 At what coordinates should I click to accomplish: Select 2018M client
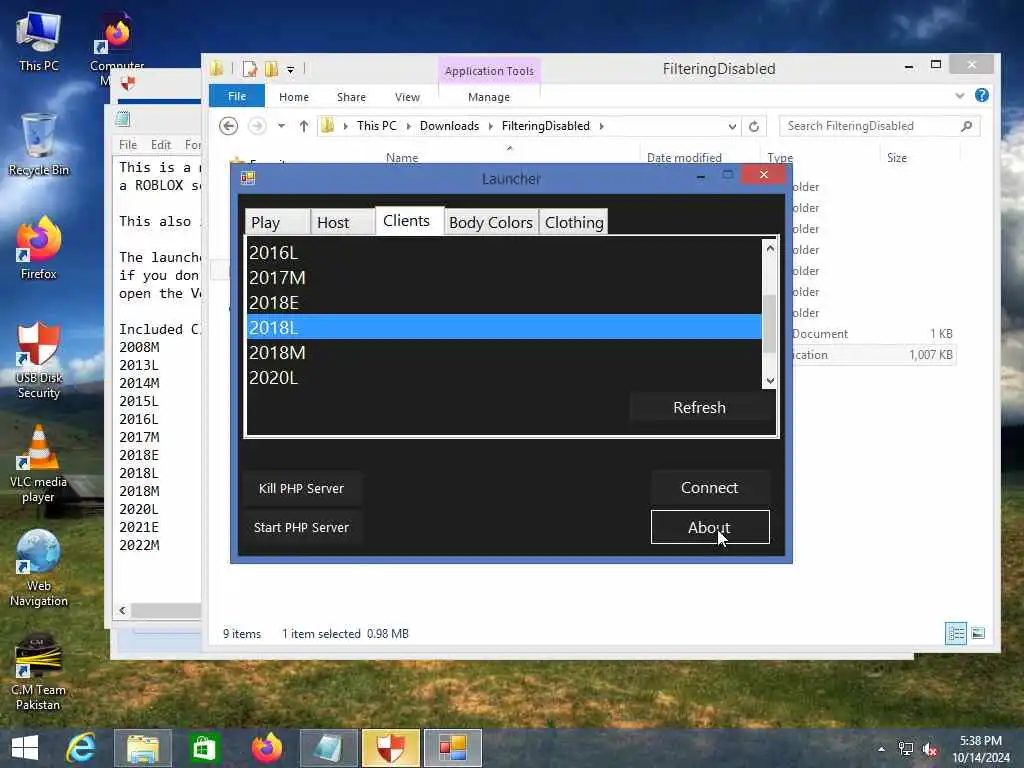pyautogui.click(x=504, y=353)
